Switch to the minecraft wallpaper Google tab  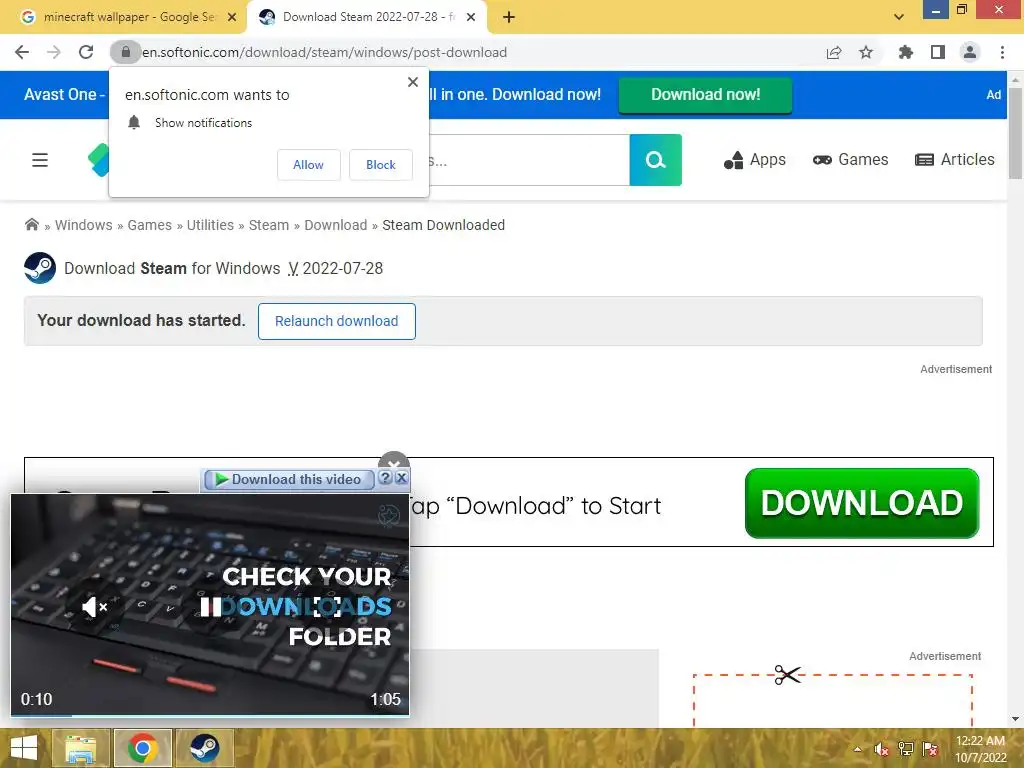[x=129, y=17]
